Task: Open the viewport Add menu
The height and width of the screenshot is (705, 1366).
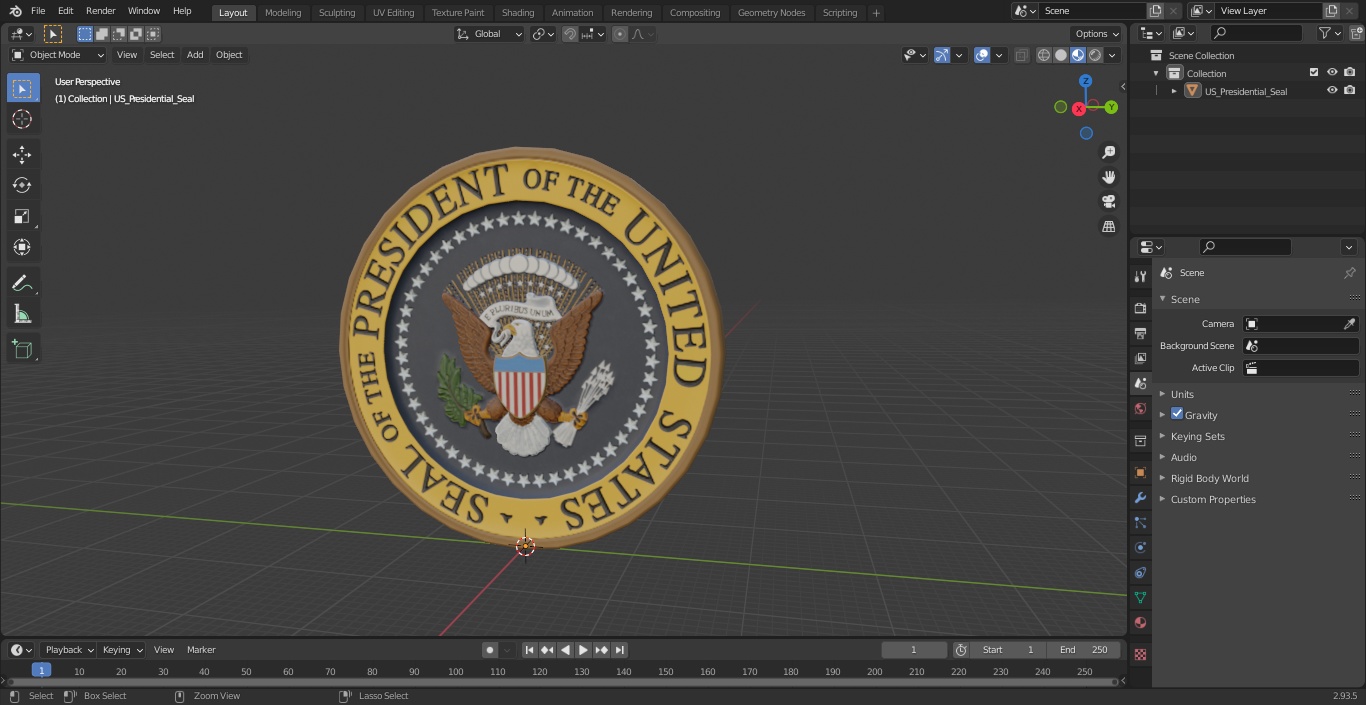Action: tap(195, 55)
